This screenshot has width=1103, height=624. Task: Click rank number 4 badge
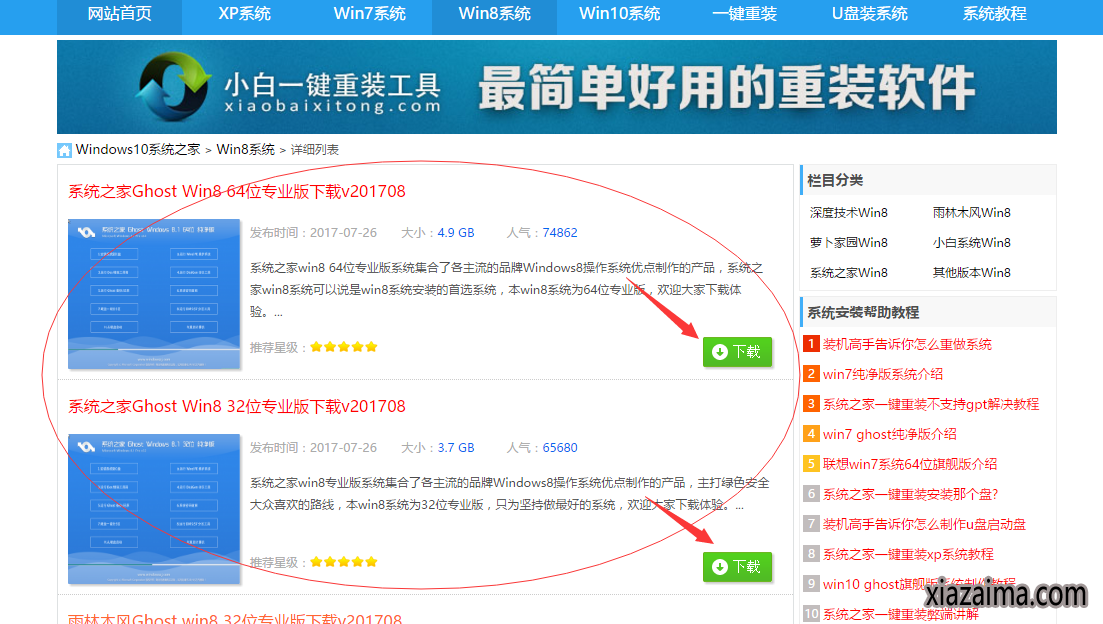(811, 433)
